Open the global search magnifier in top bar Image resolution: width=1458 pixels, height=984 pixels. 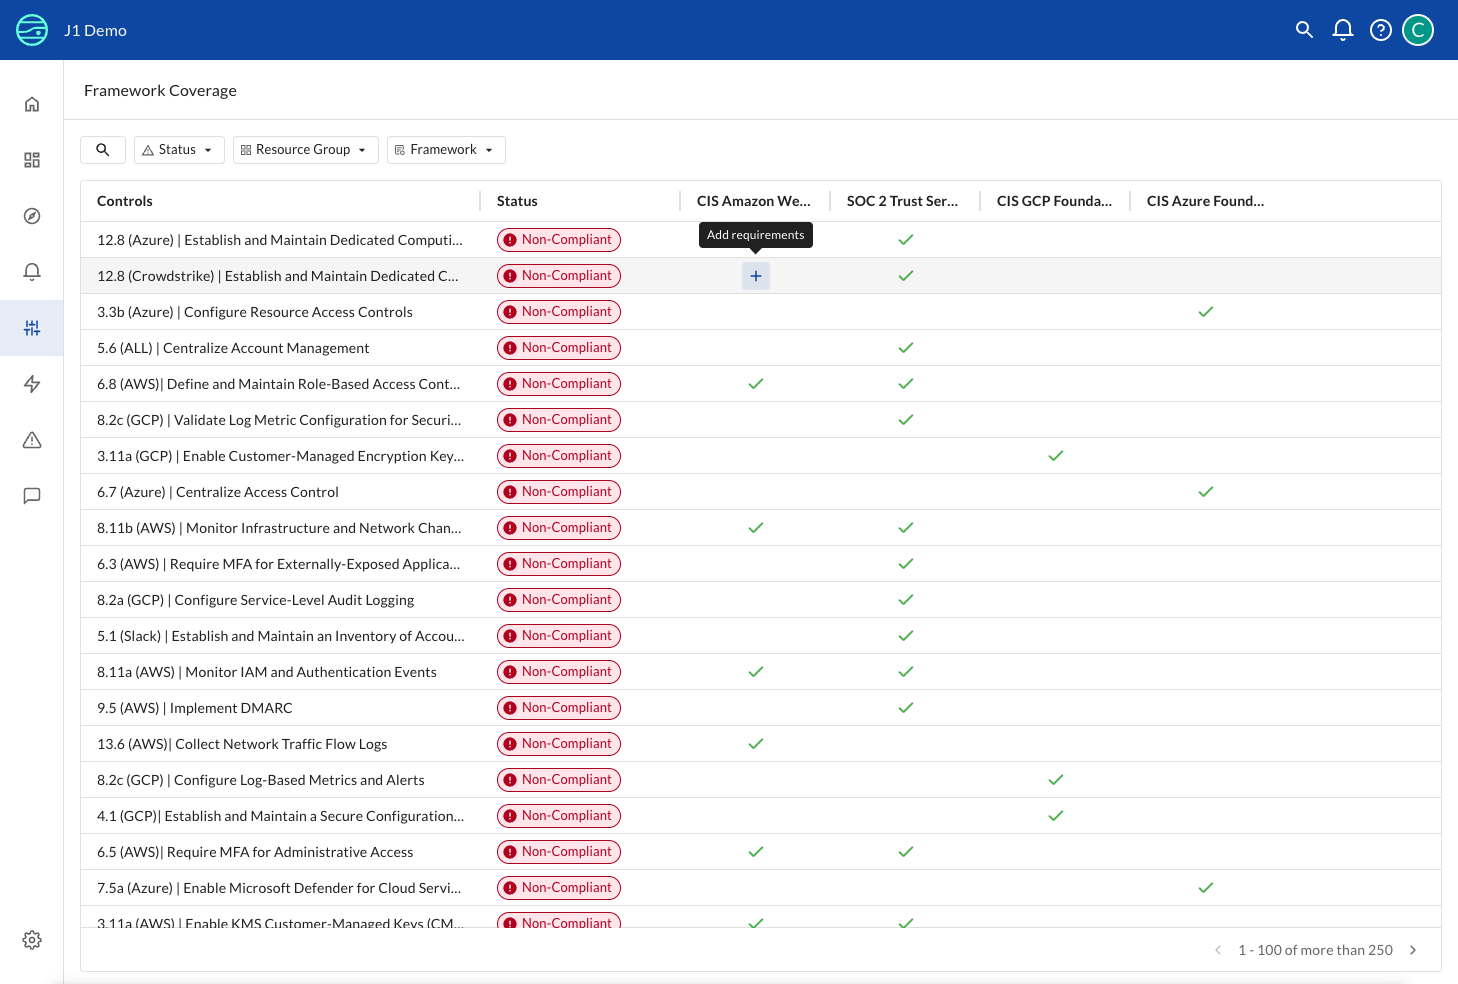[1304, 30]
